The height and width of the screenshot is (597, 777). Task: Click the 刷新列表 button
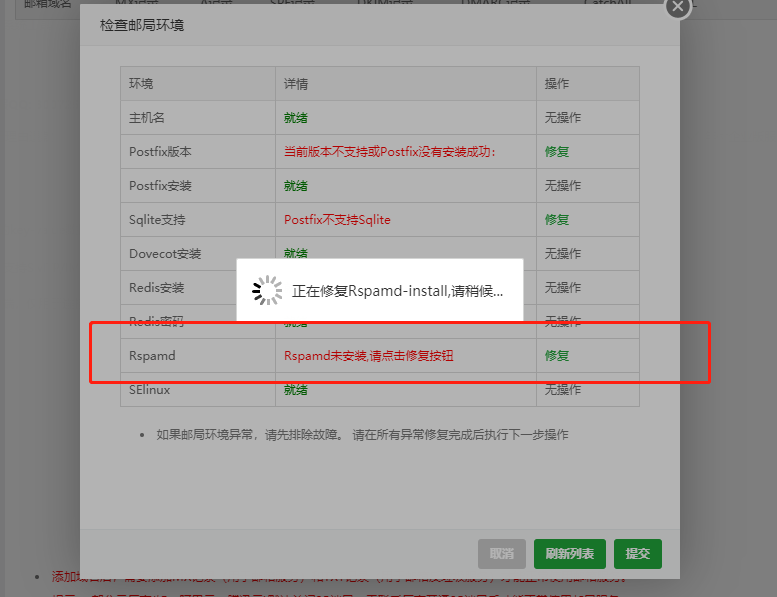(x=569, y=553)
